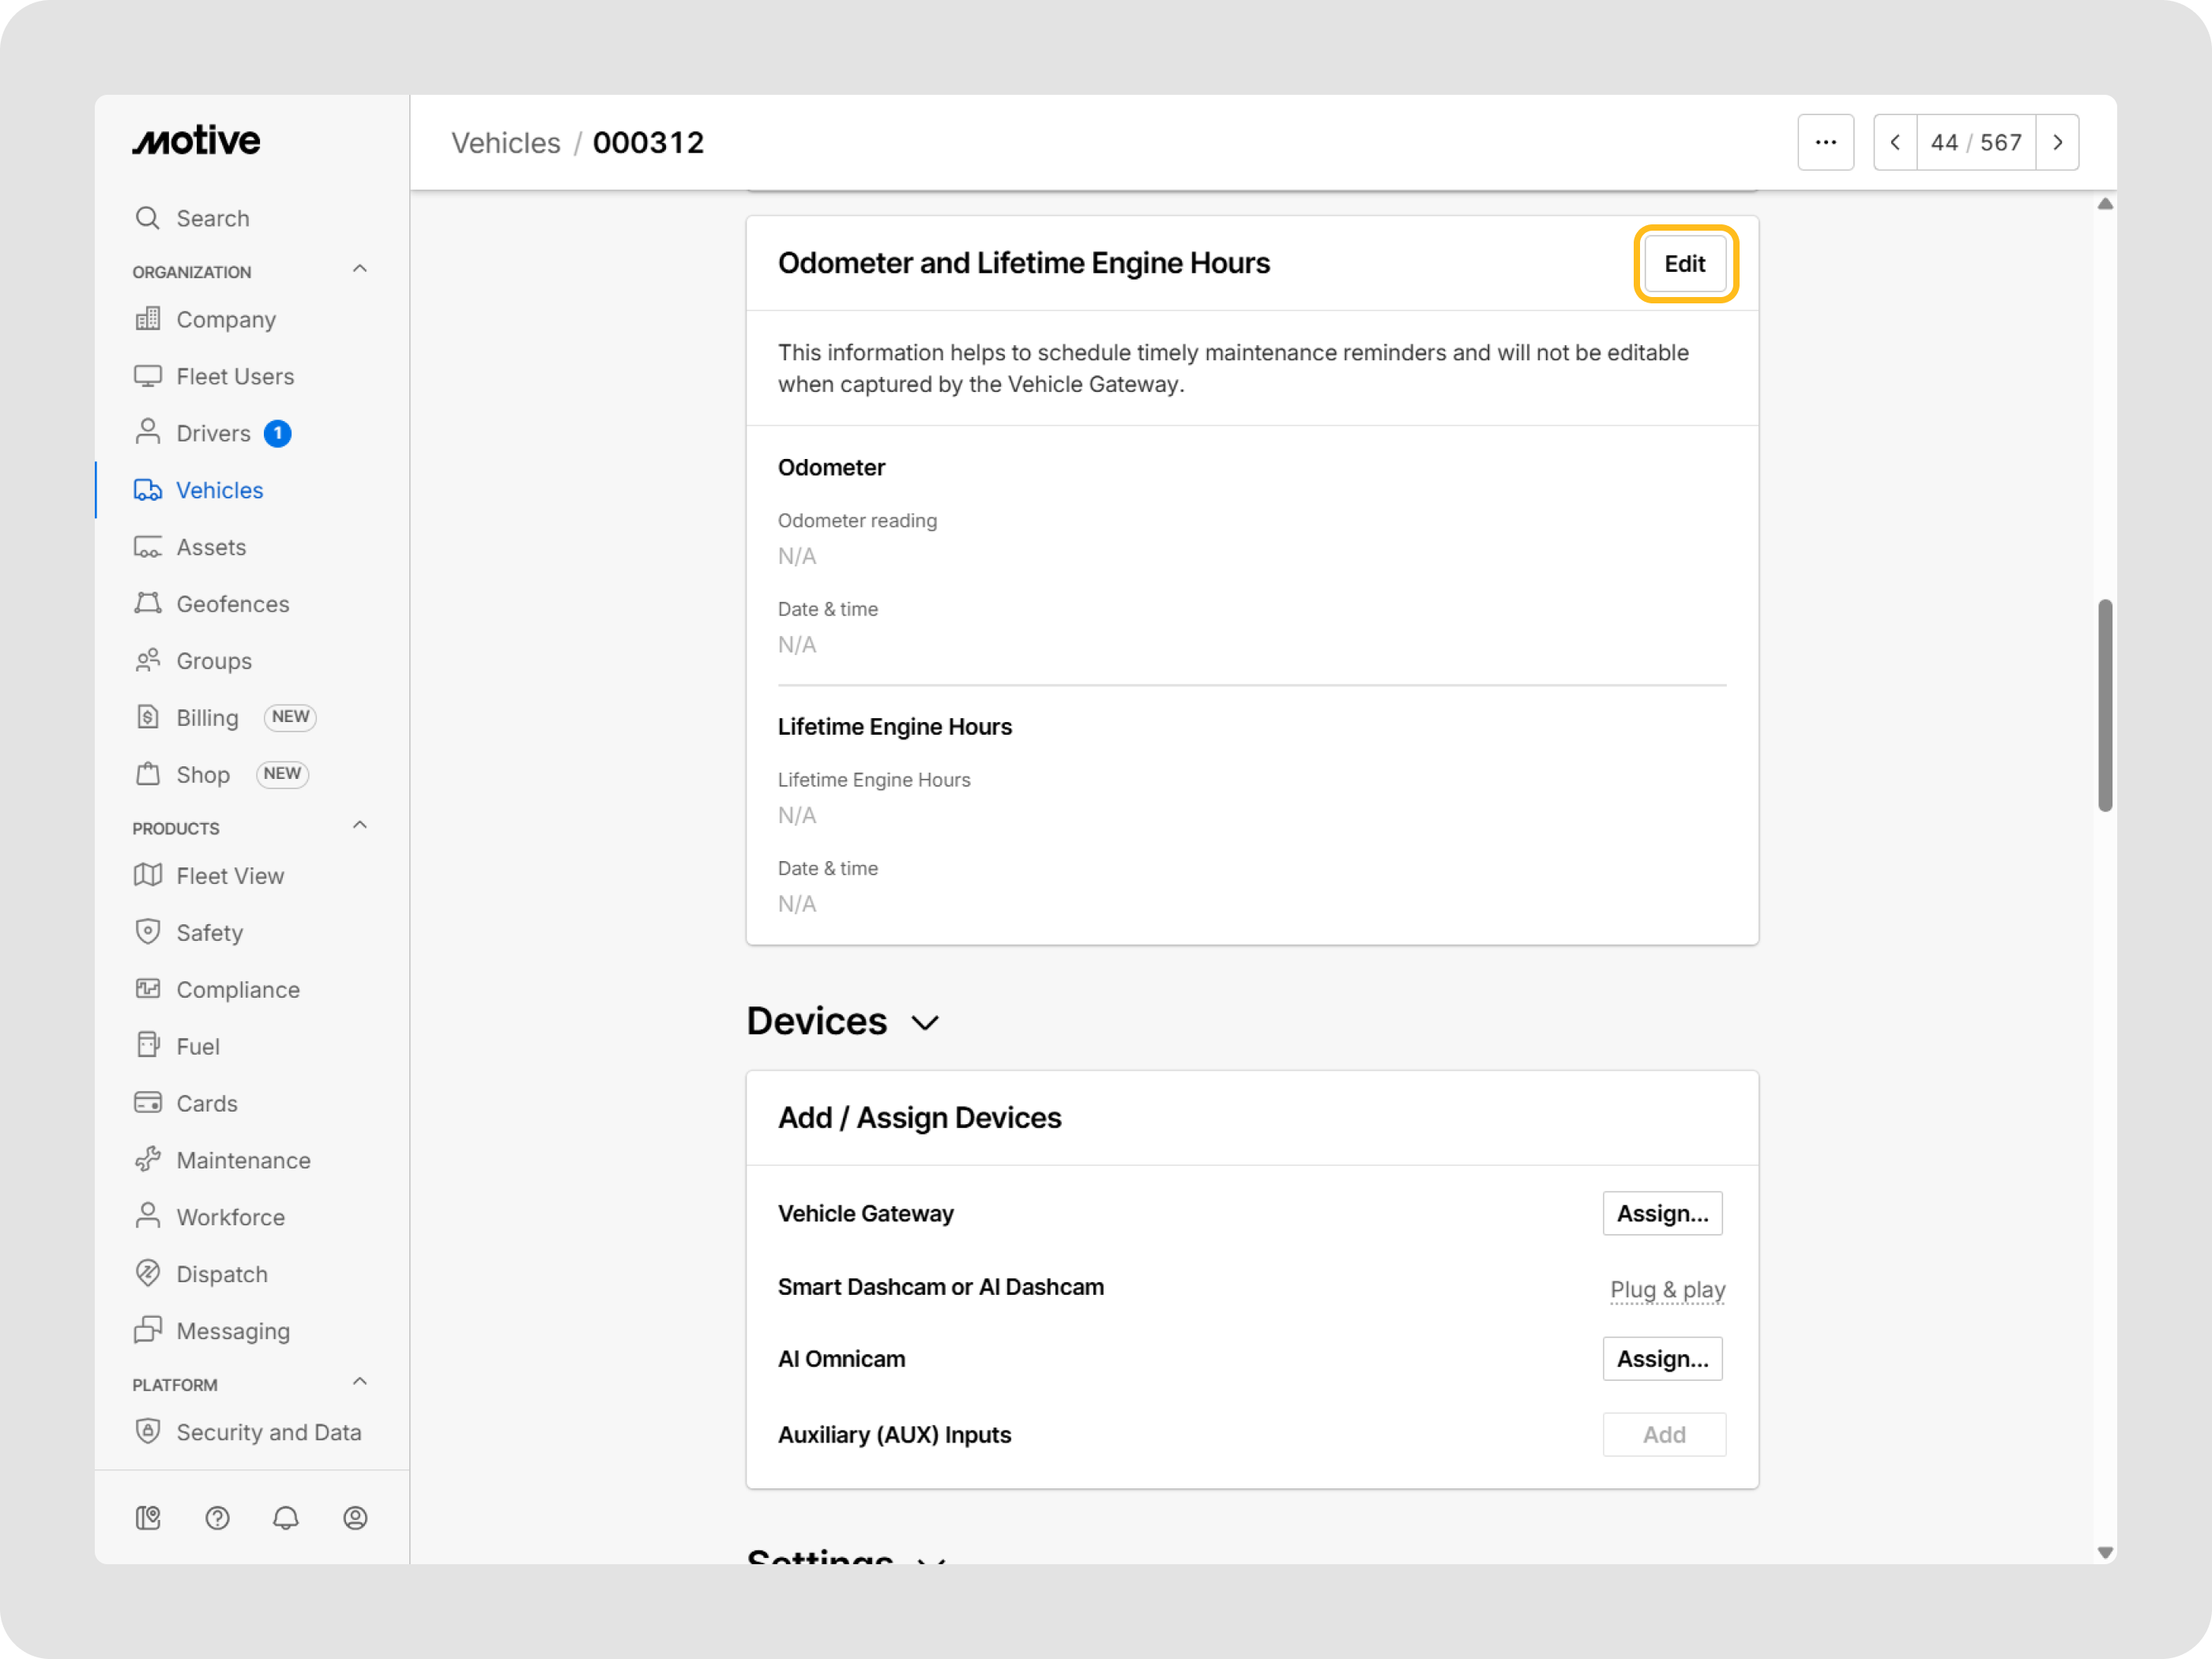The width and height of the screenshot is (2212, 1659).
Task: Collapse the Platform sidebar section
Action: [360, 1382]
